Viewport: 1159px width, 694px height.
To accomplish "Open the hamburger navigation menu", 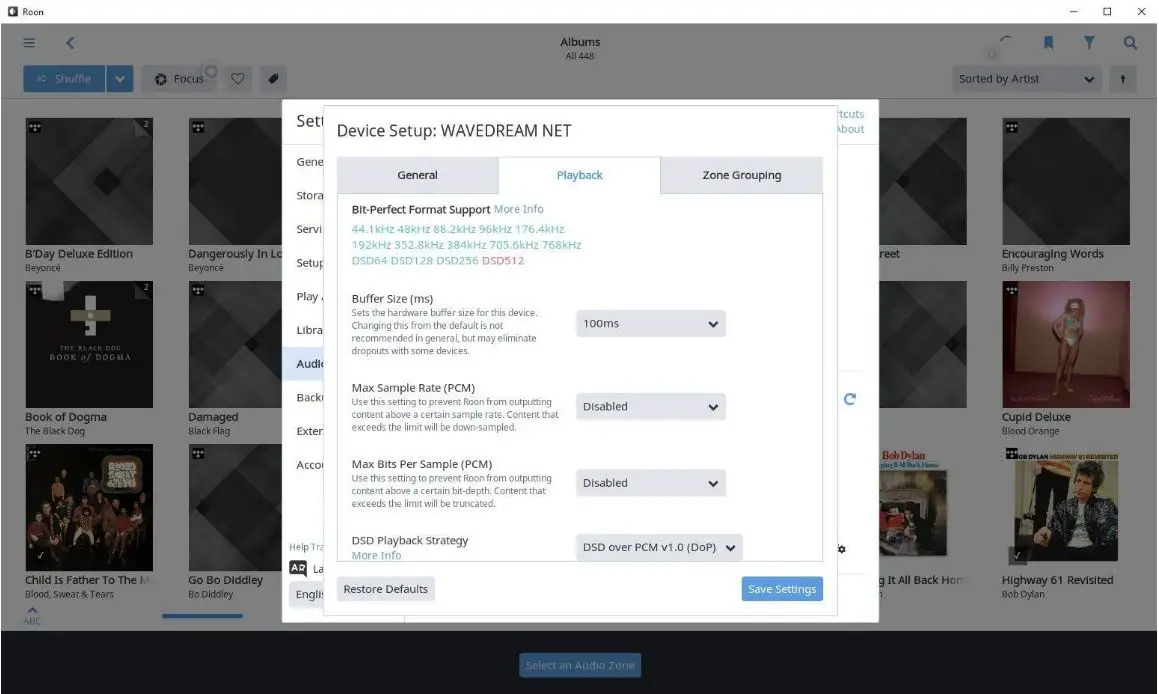I will pos(29,43).
